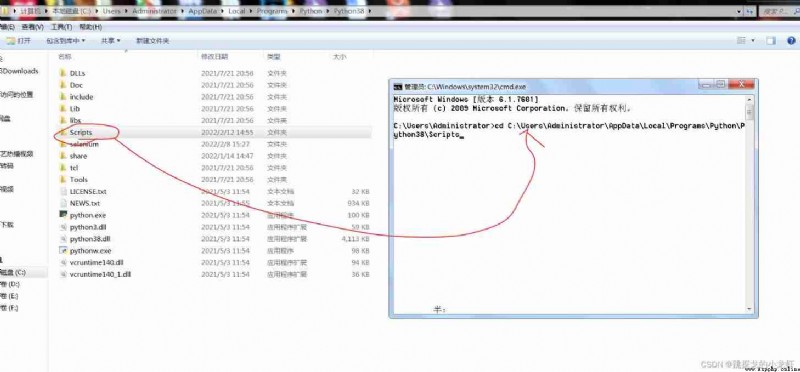Click the 934 KB size of NEWS.txt

pos(358,203)
